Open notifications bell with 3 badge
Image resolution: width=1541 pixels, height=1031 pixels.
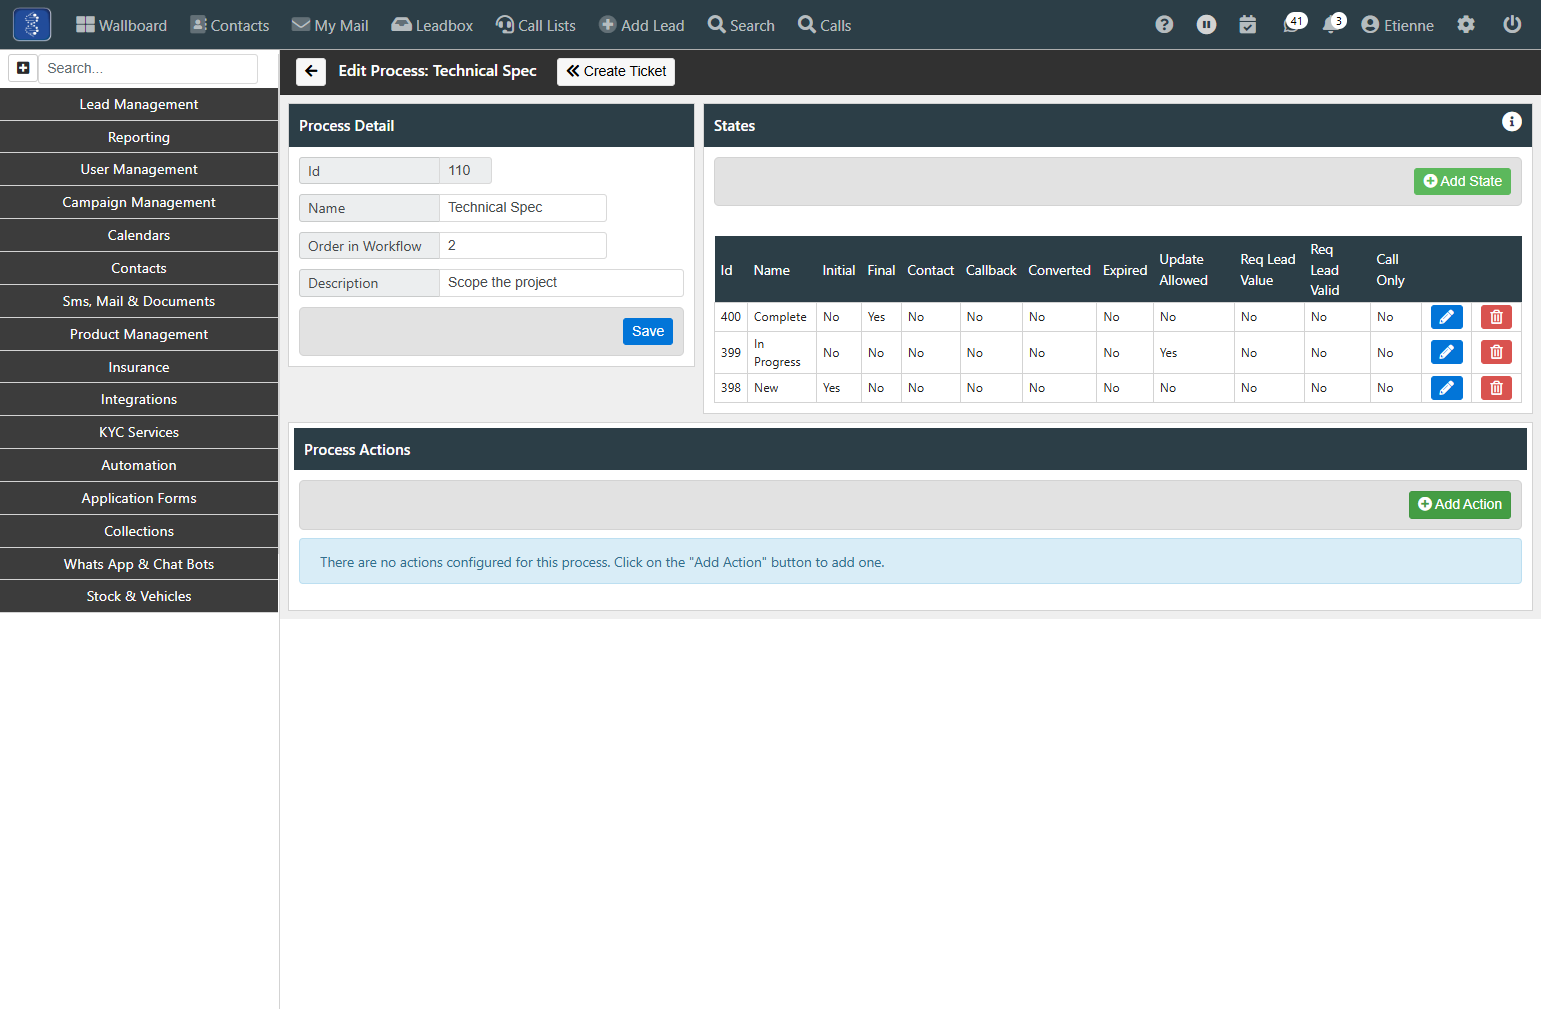(1334, 24)
